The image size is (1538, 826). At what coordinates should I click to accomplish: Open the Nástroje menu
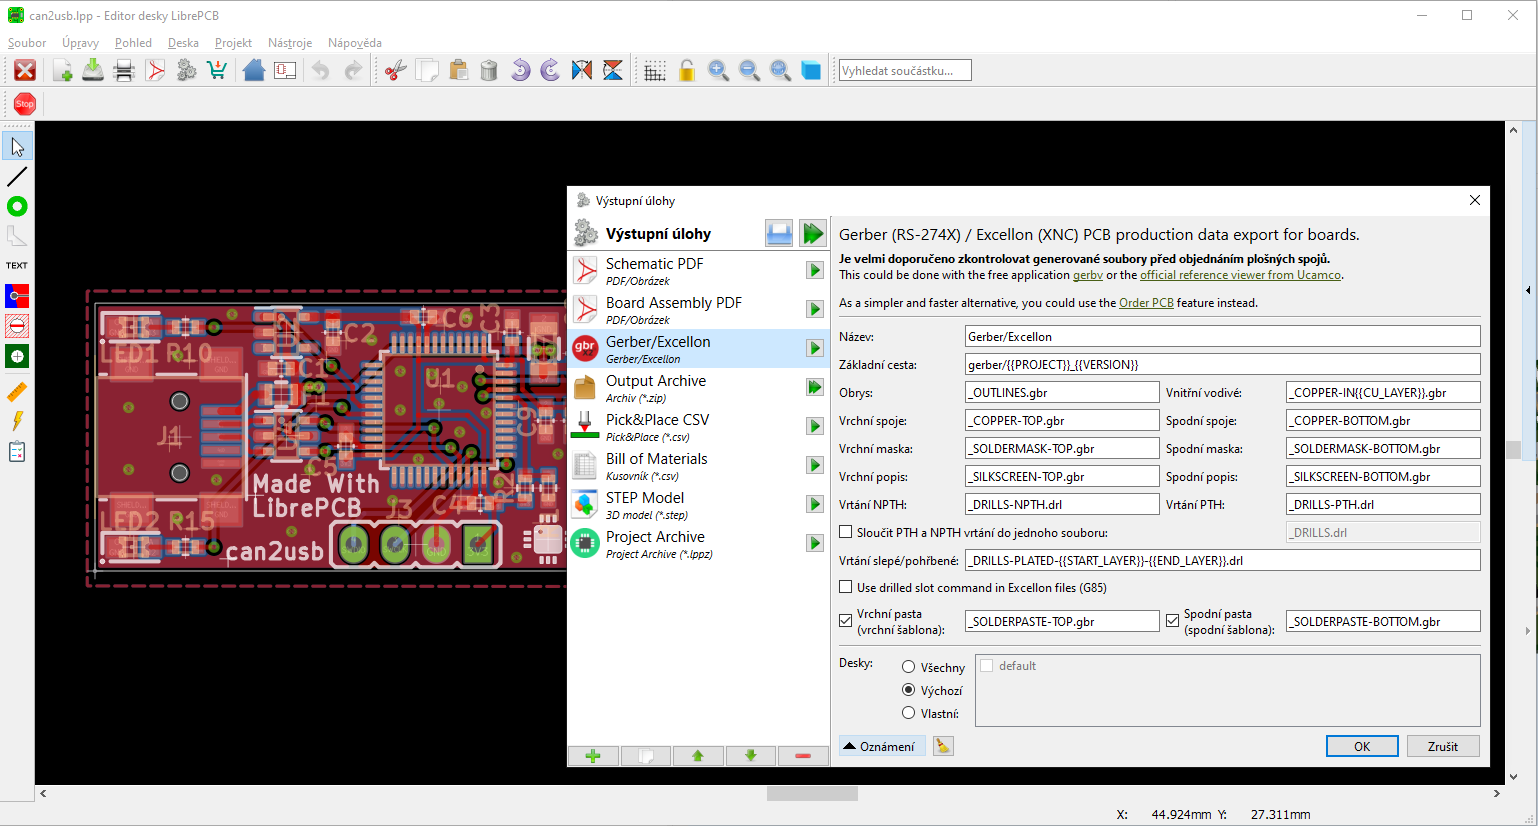coord(290,43)
